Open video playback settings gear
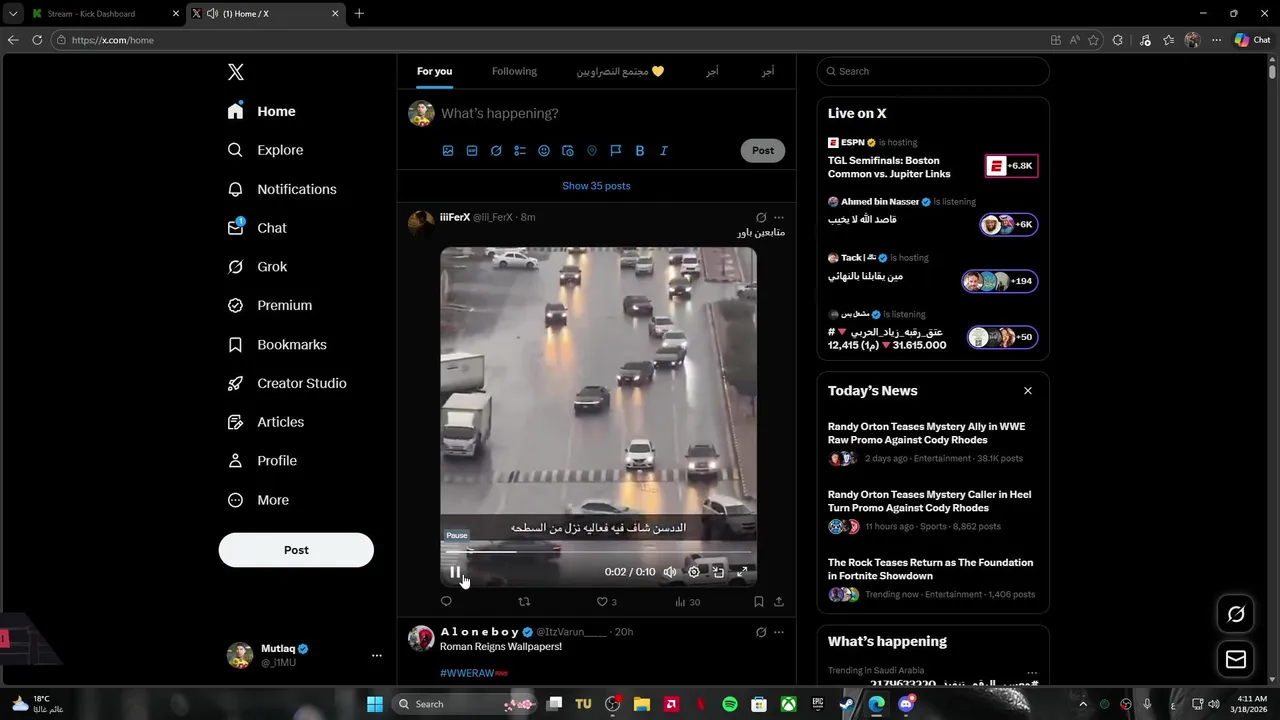 pos(694,572)
